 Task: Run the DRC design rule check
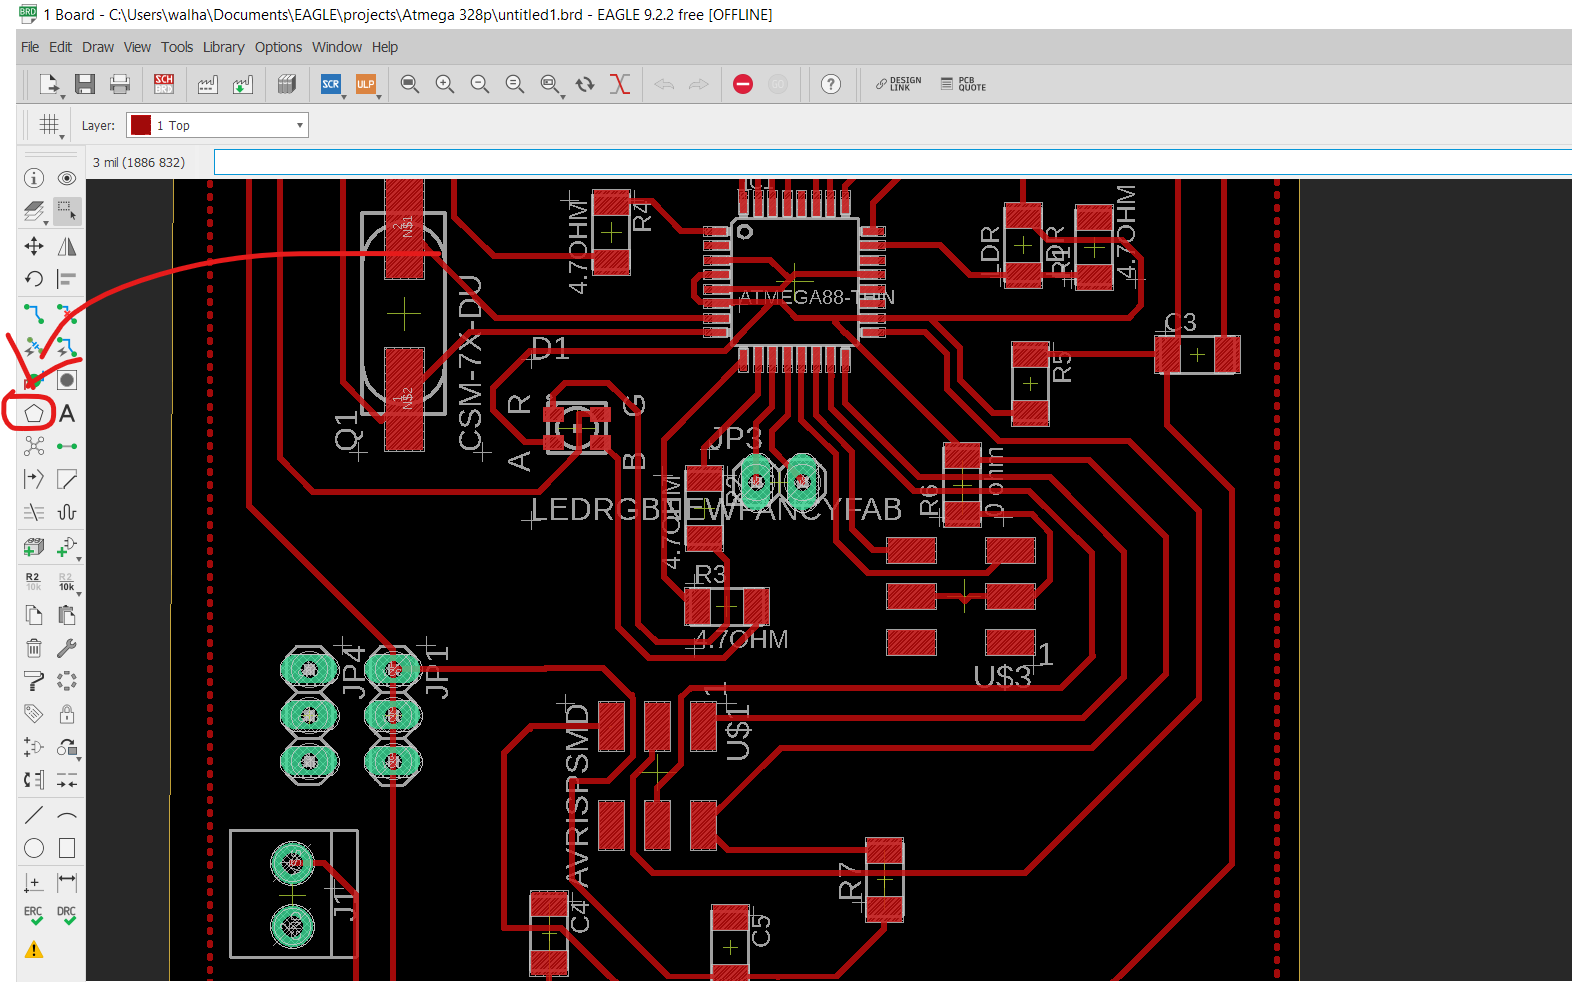(x=67, y=915)
